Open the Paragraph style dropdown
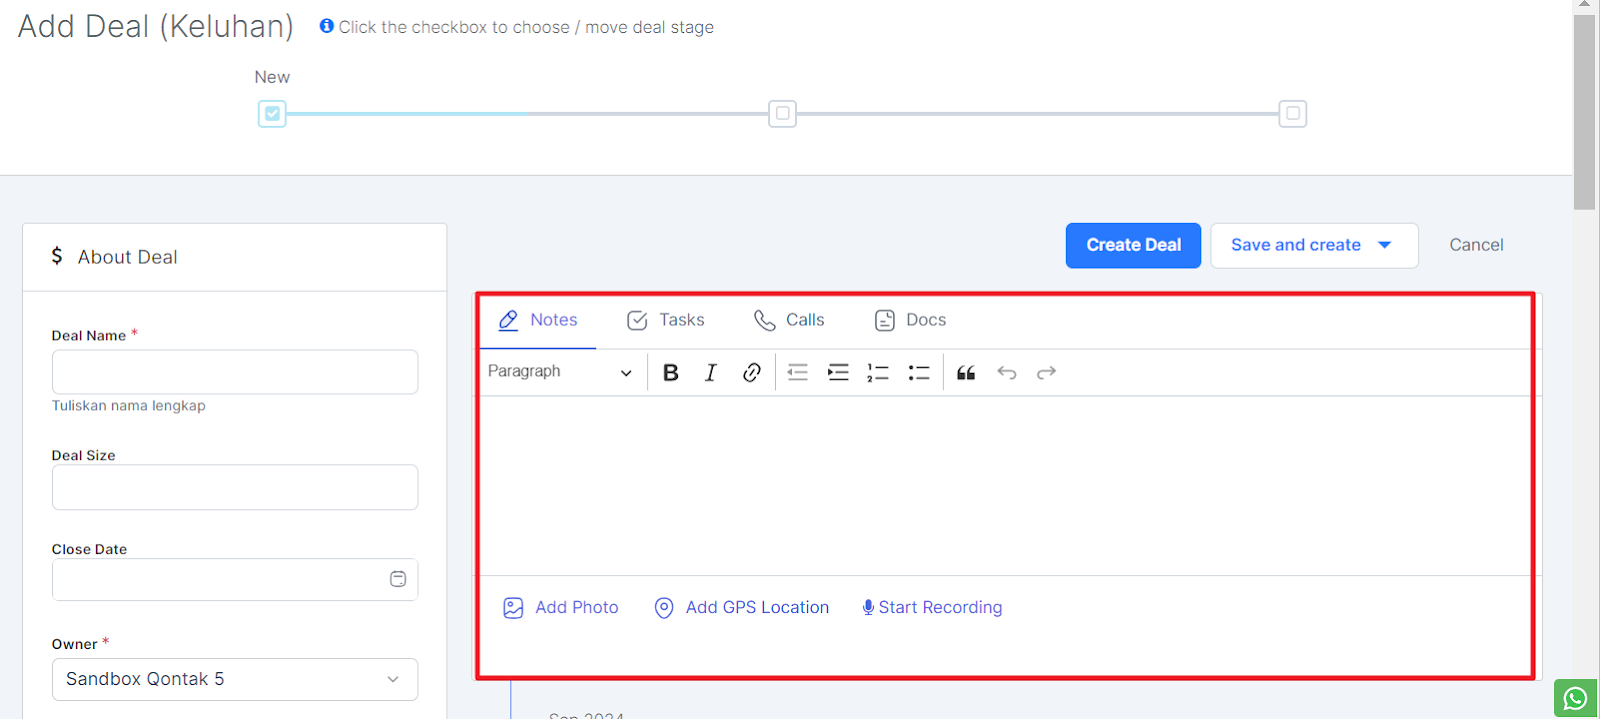The width and height of the screenshot is (1600, 719). pyautogui.click(x=560, y=372)
